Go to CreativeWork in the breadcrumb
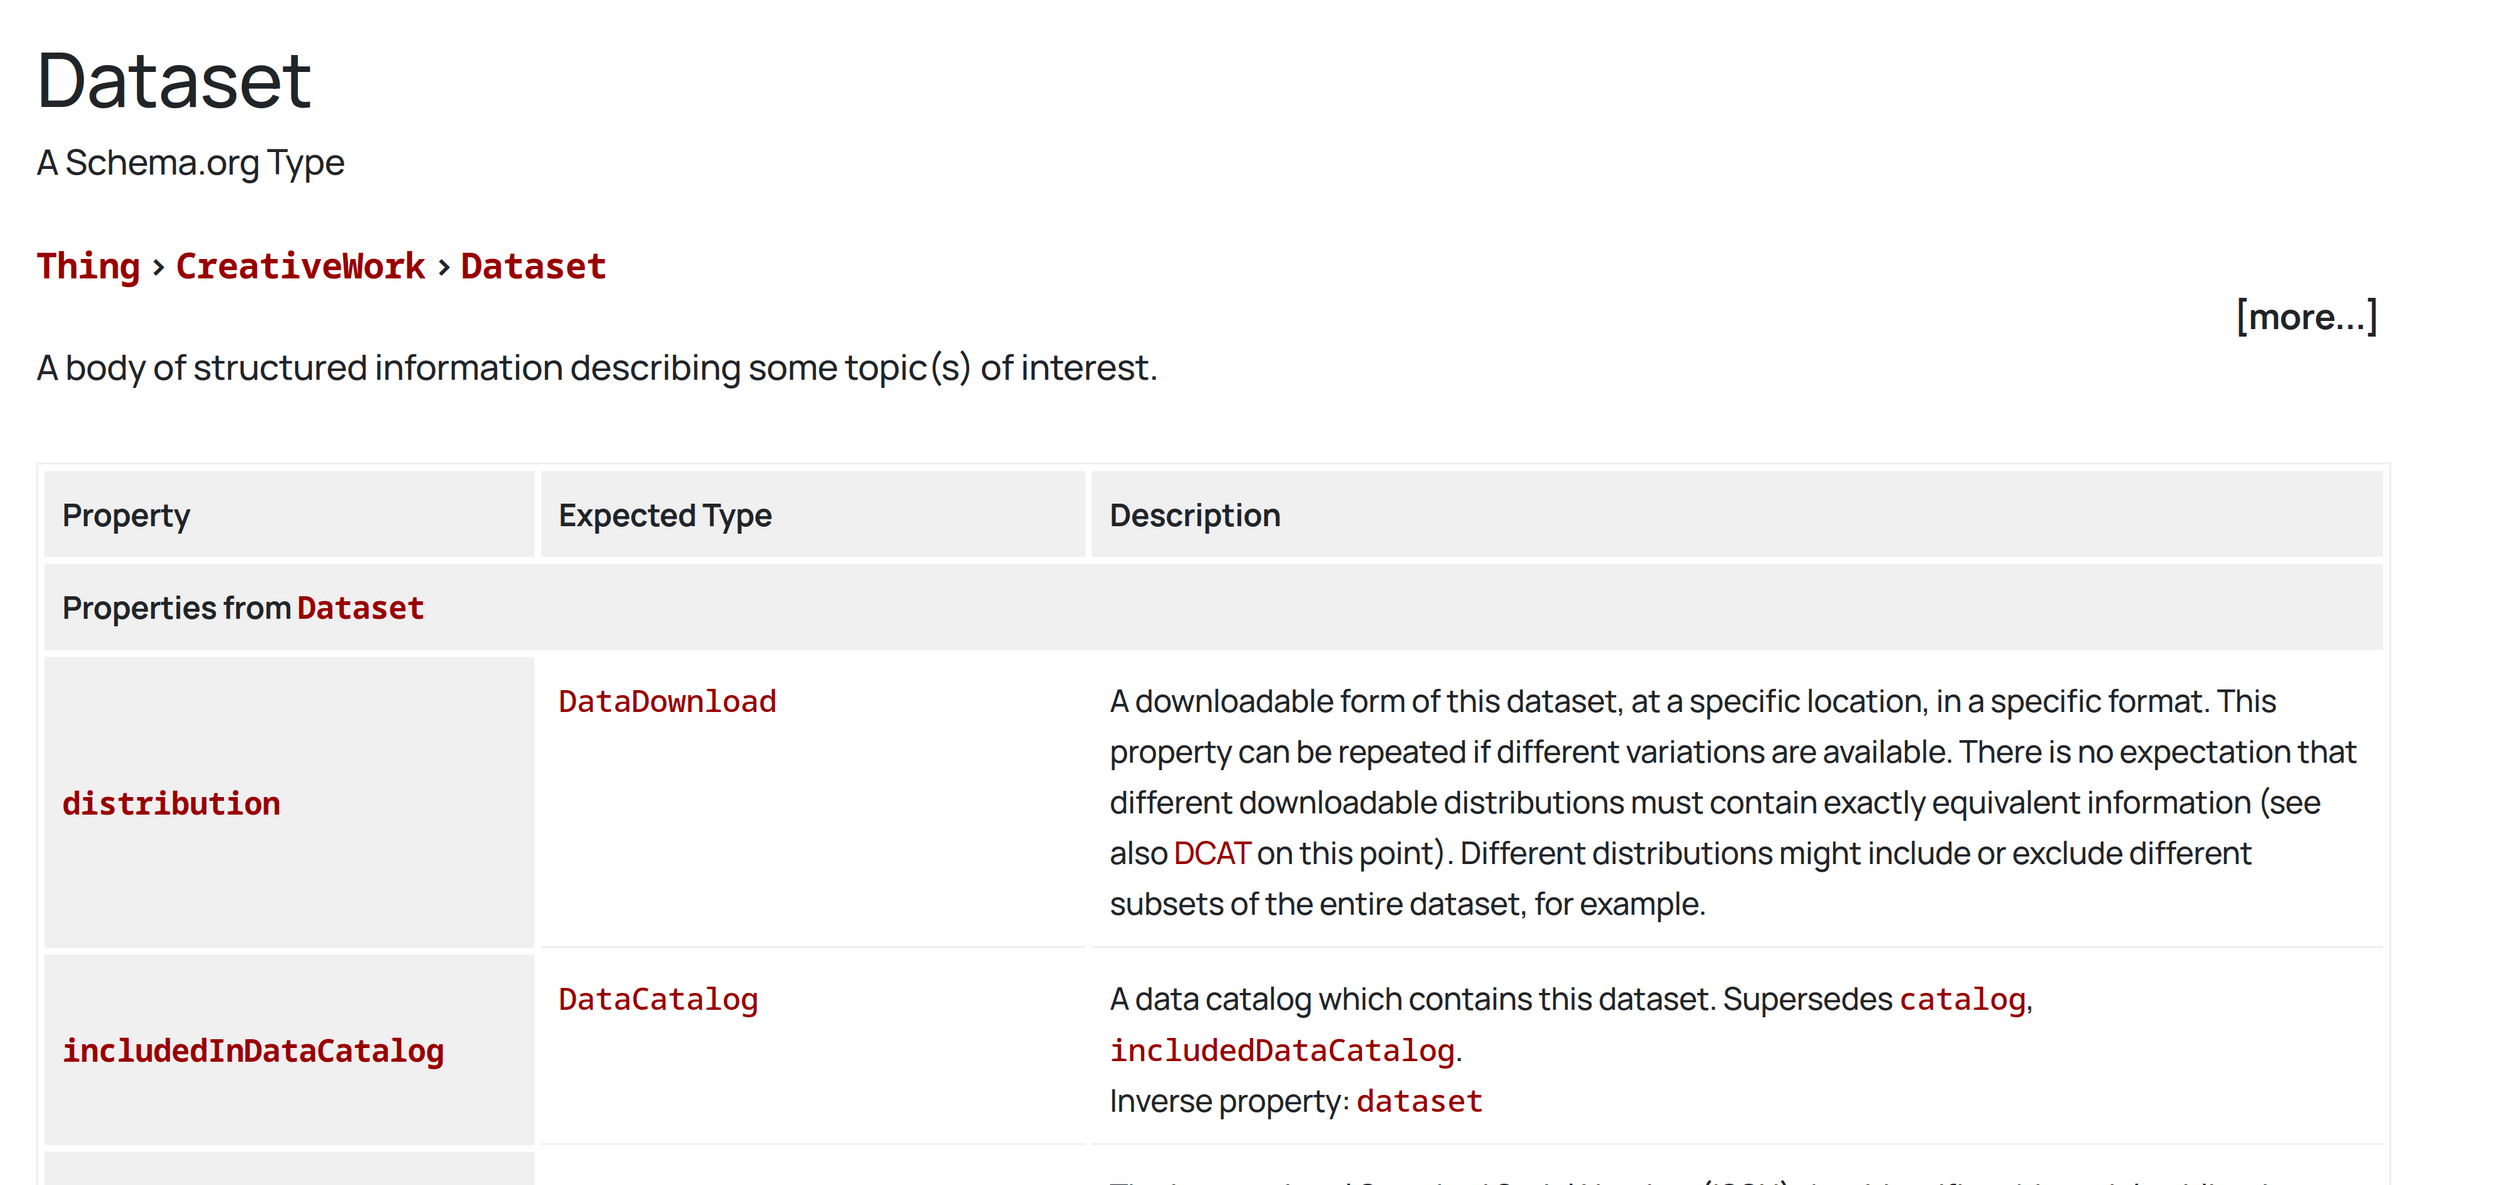2500x1185 pixels. [x=300, y=266]
